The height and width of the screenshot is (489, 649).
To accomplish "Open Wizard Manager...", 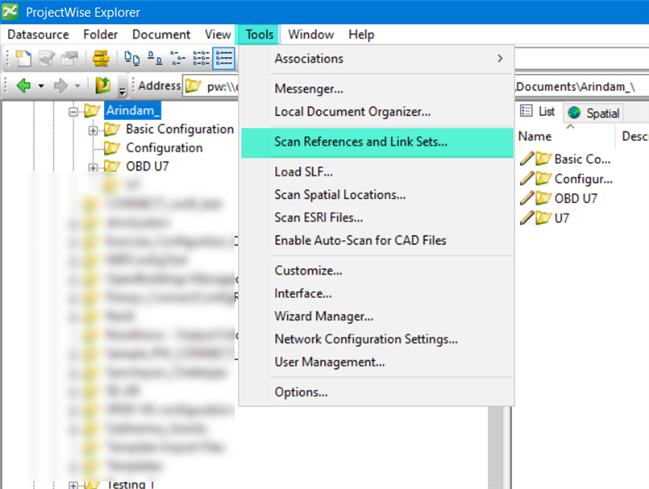I will click(377, 316).
